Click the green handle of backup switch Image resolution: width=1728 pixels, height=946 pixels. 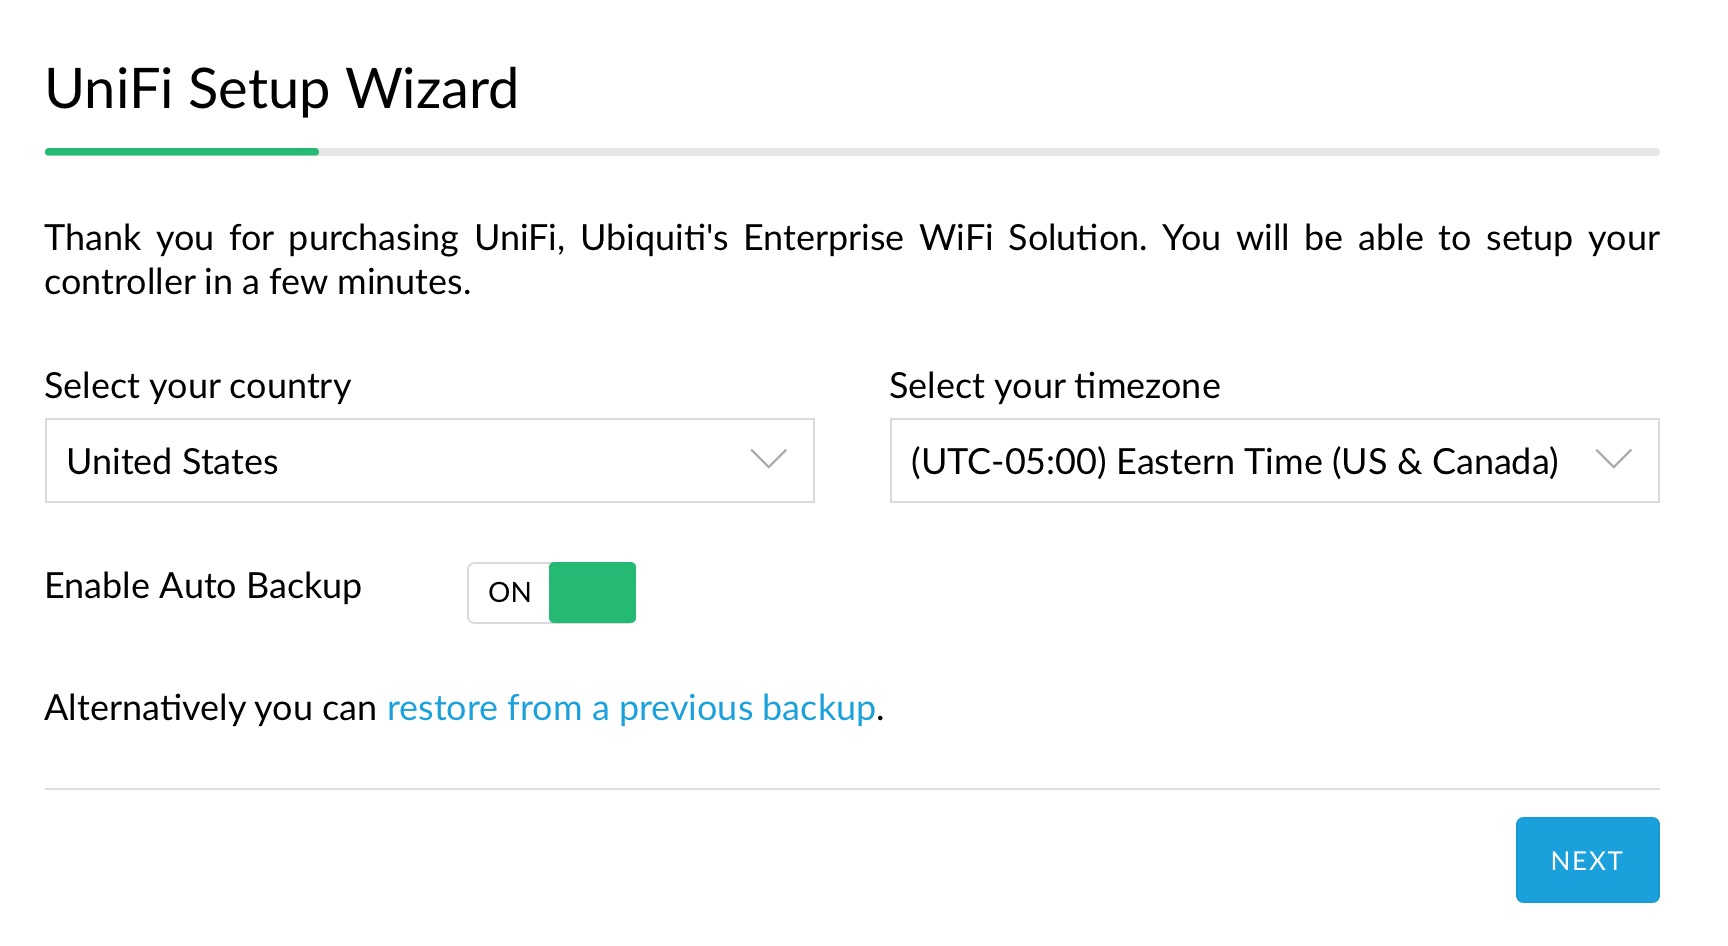(x=593, y=592)
